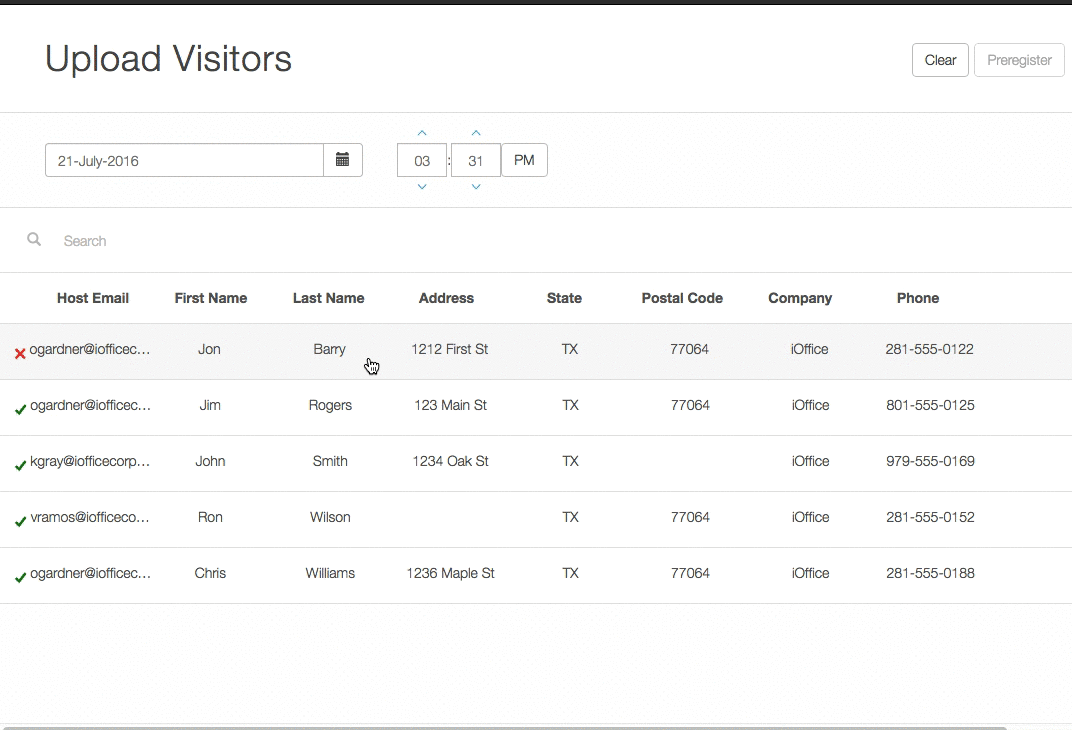Toggle PM to switch to AM
The height and width of the screenshot is (730, 1072).
524,160
